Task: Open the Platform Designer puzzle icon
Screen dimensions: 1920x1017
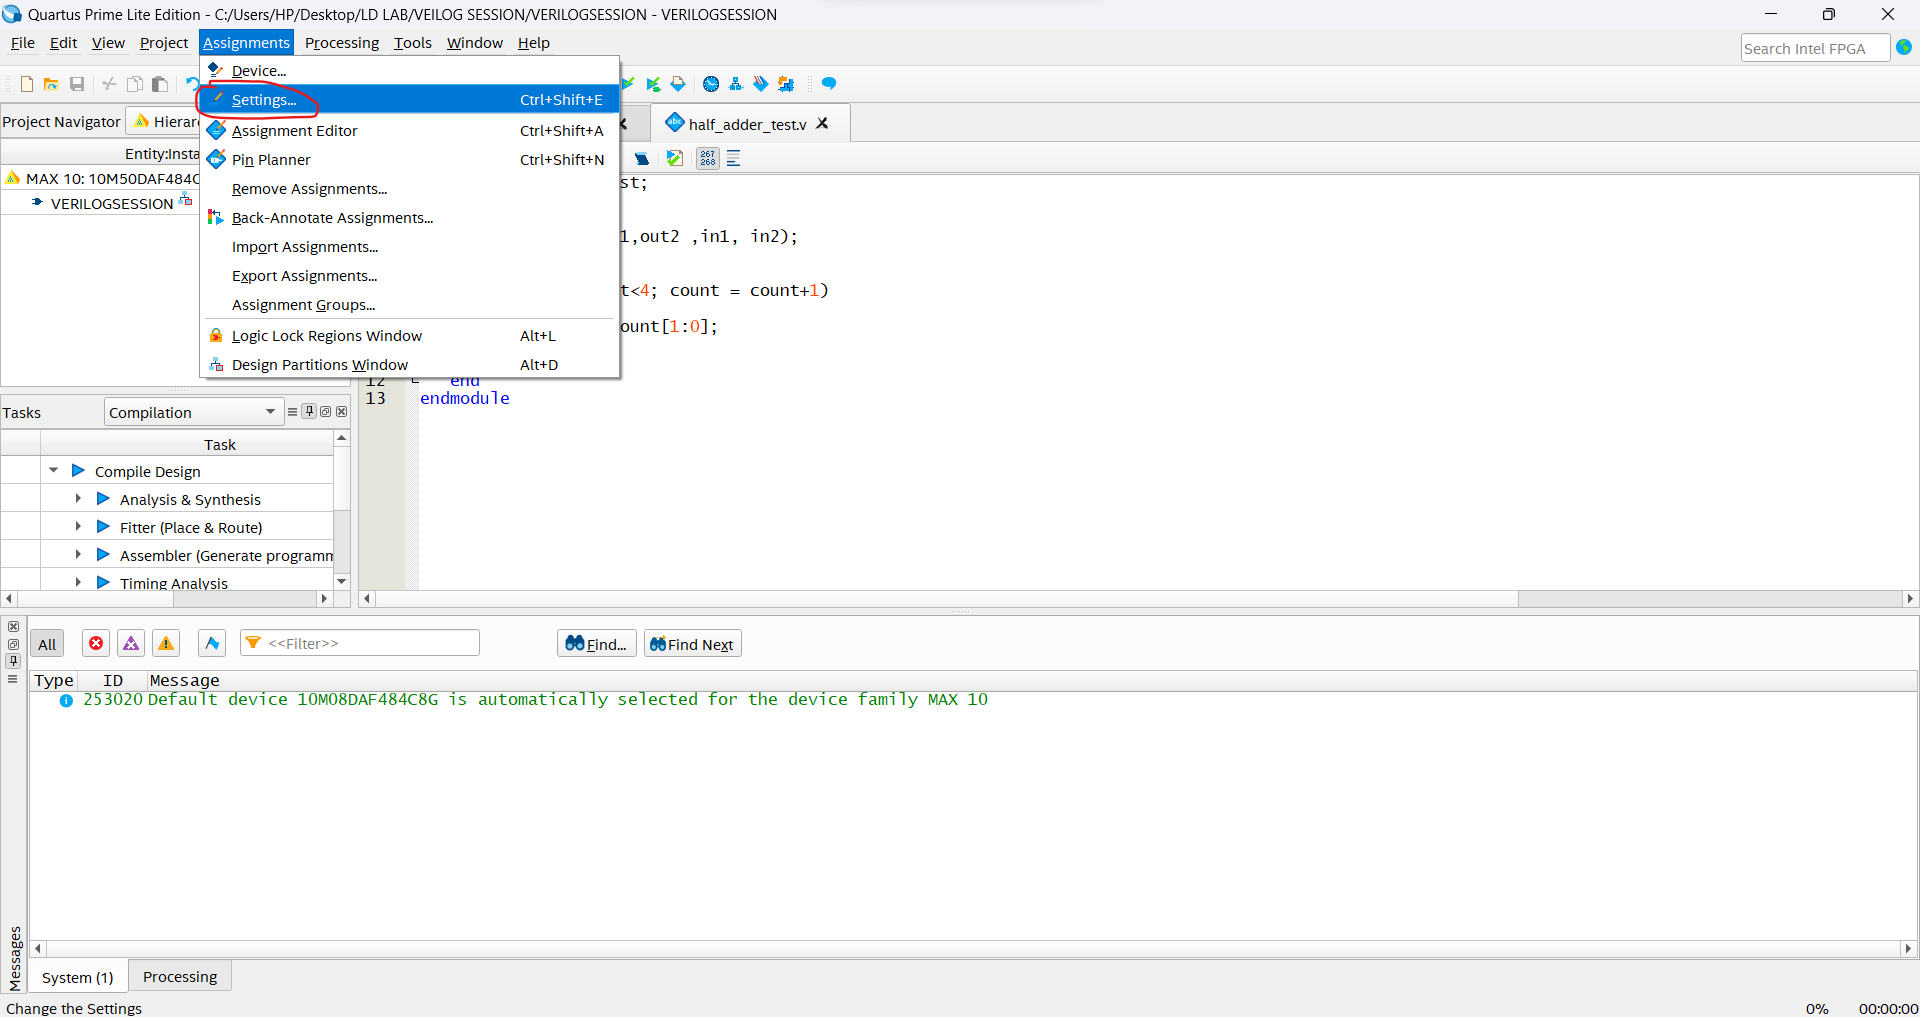Action: click(786, 84)
